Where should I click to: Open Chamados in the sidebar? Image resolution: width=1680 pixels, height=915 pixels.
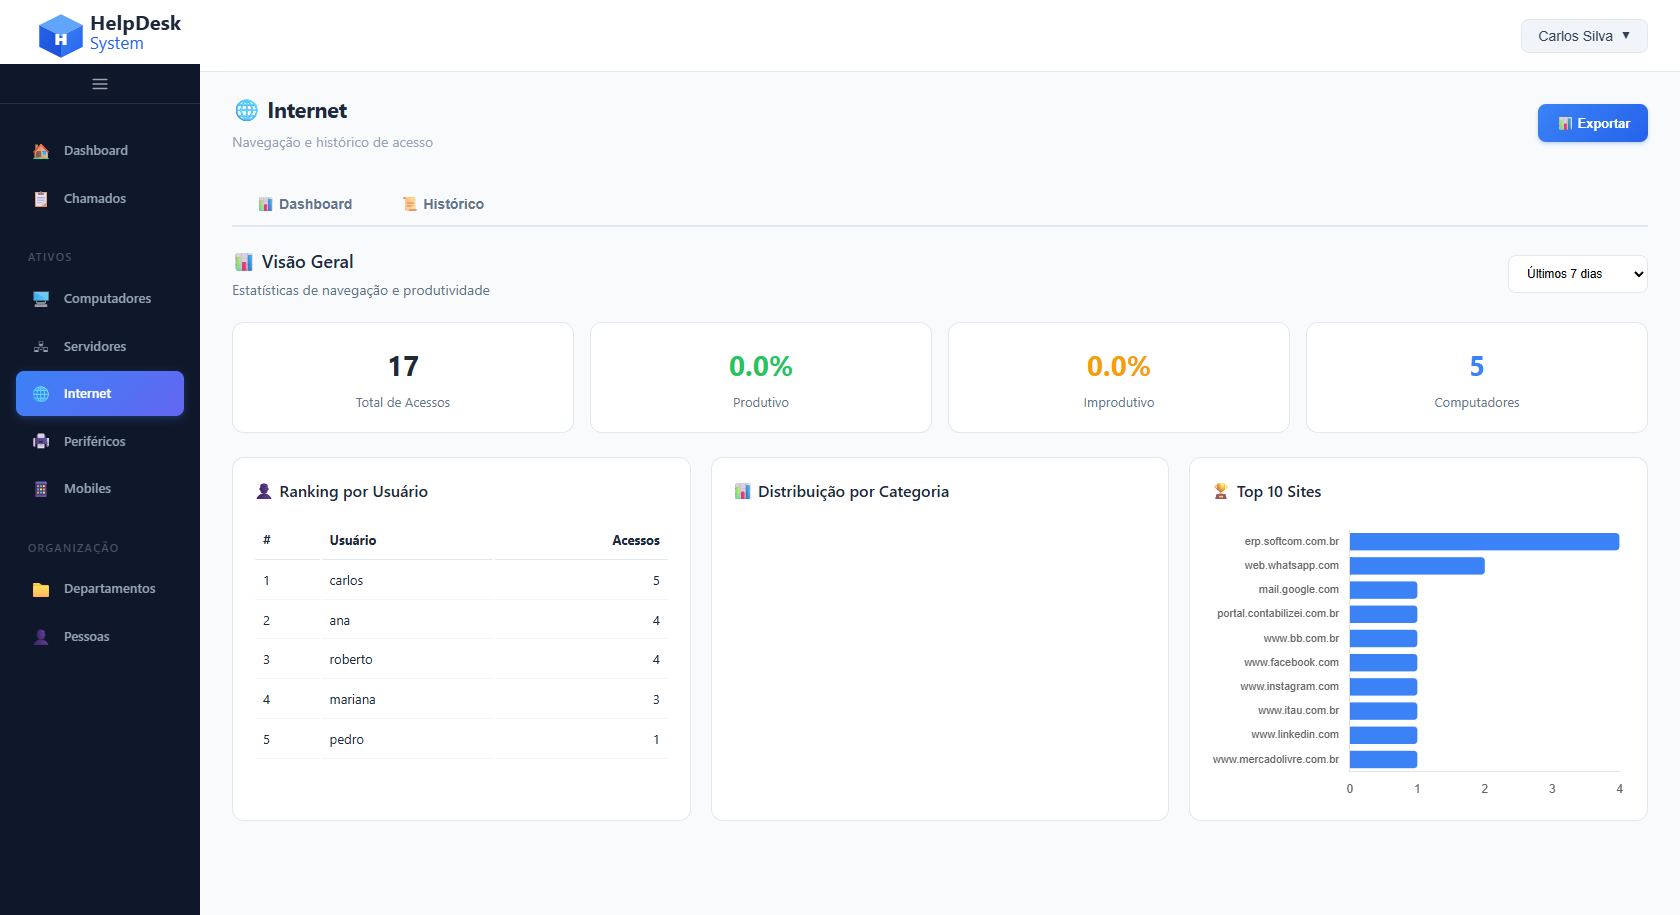coord(95,199)
